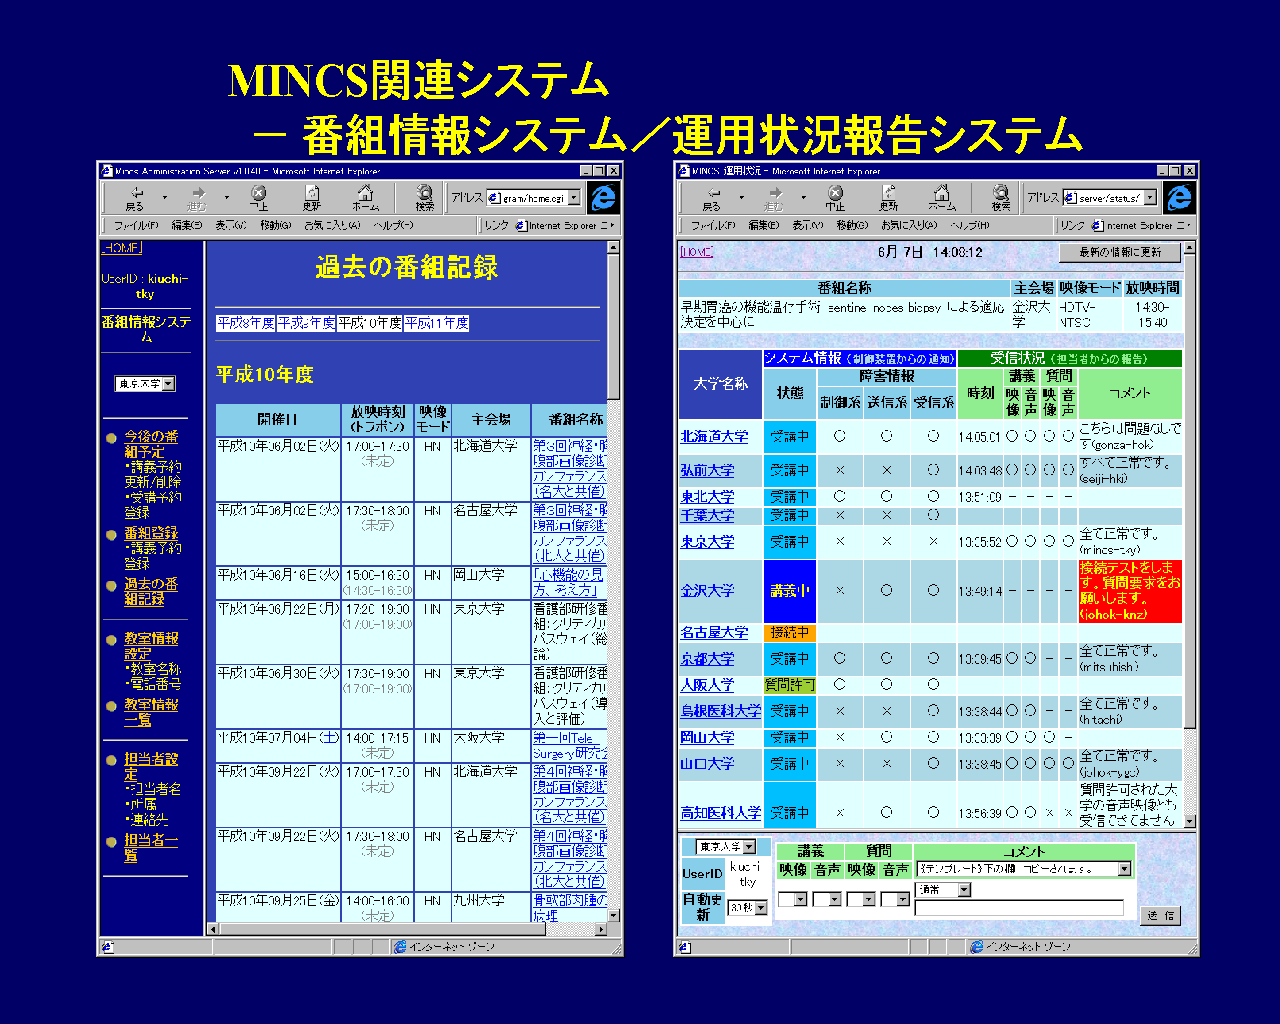The image size is (1280, 1024).
Task: Expand the auto-update 30秒 interval dropdown
Action: coord(761,908)
